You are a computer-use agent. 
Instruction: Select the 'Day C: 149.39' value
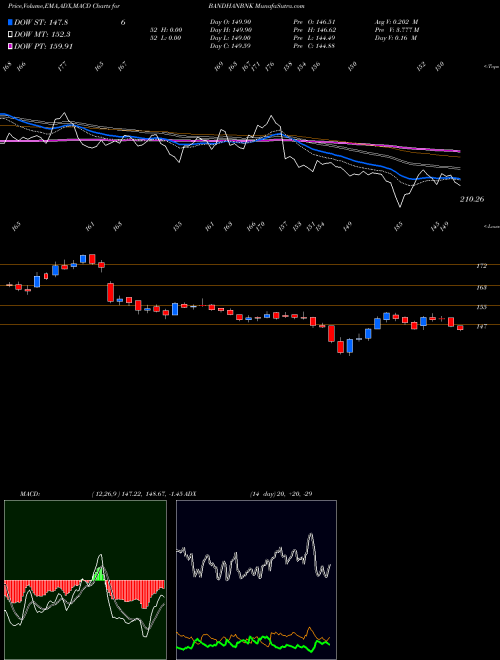(231, 46)
